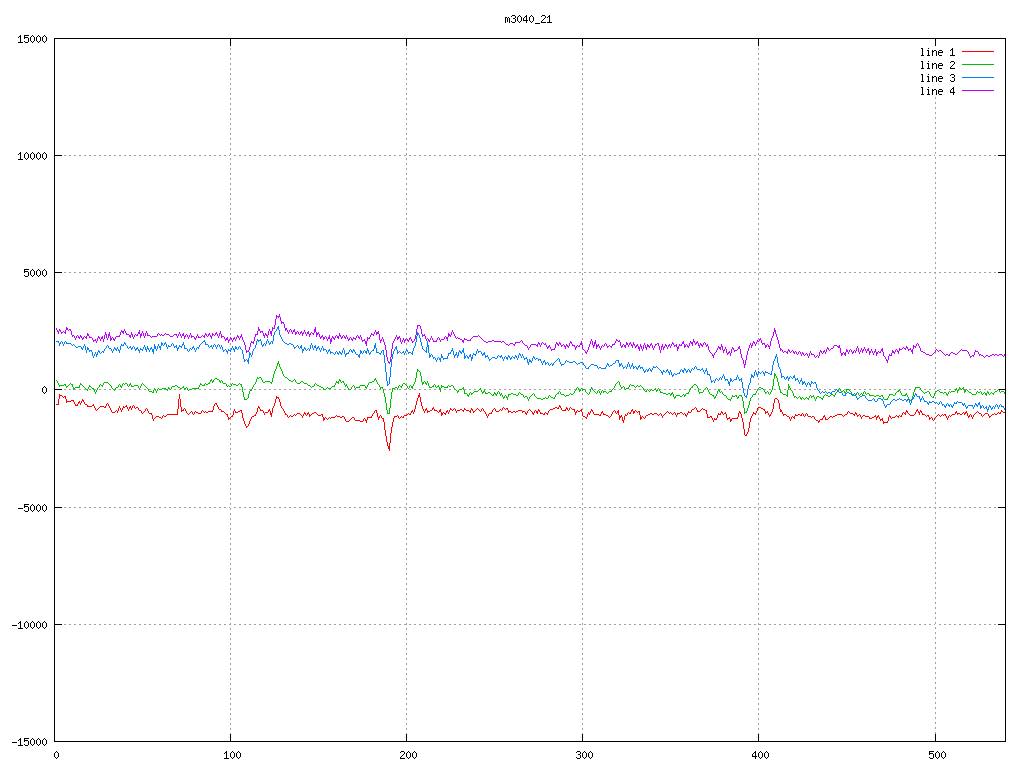The height and width of the screenshot is (768, 1024).
Task: Click the x-axis label 200
Action: tap(408, 756)
